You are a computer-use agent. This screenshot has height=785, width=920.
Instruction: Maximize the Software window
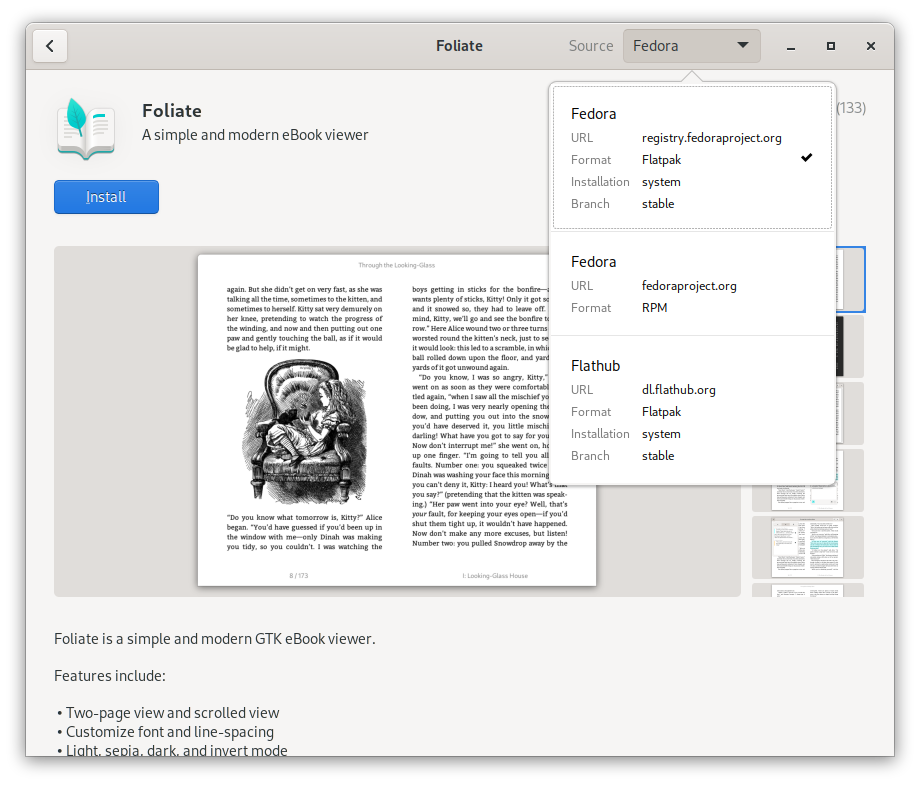coord(830,46)
